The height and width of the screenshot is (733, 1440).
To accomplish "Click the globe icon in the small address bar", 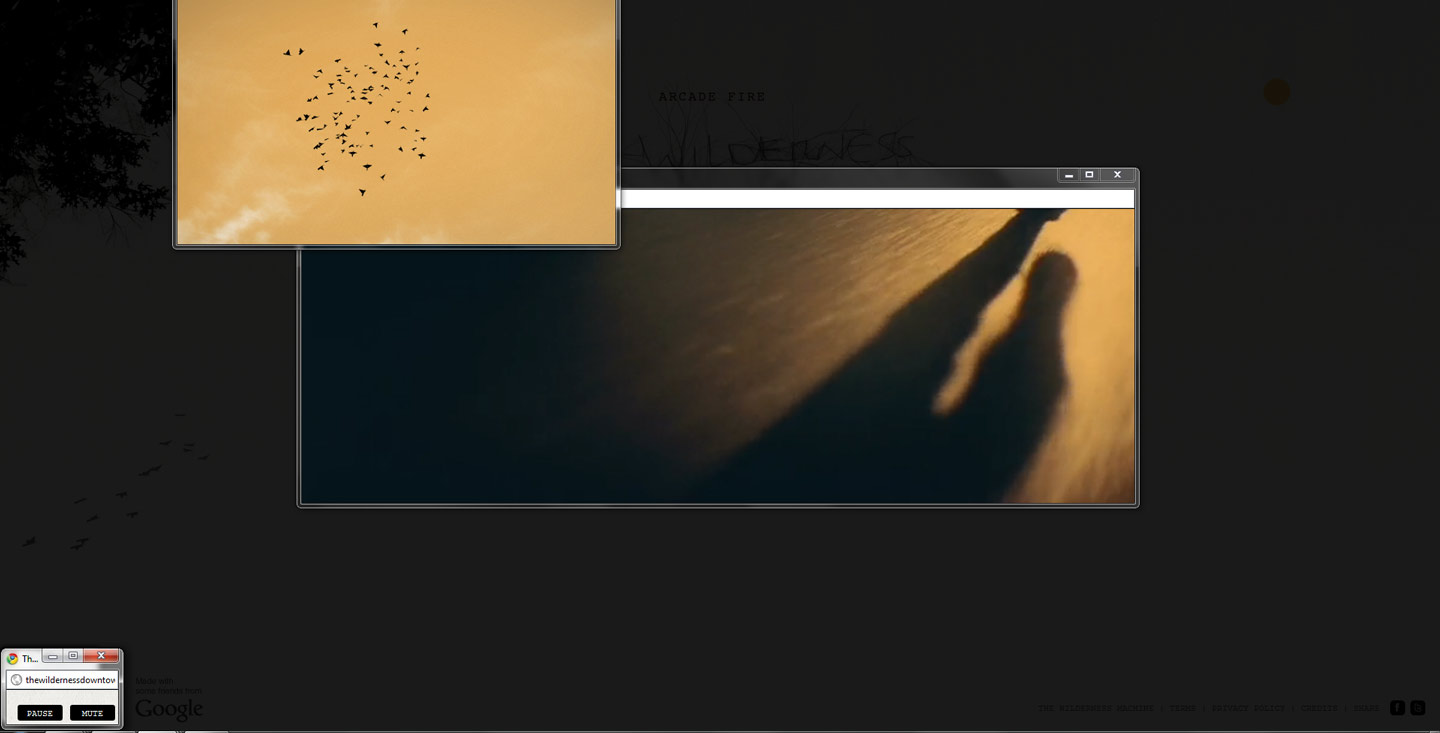I will (x=16, y=679).
